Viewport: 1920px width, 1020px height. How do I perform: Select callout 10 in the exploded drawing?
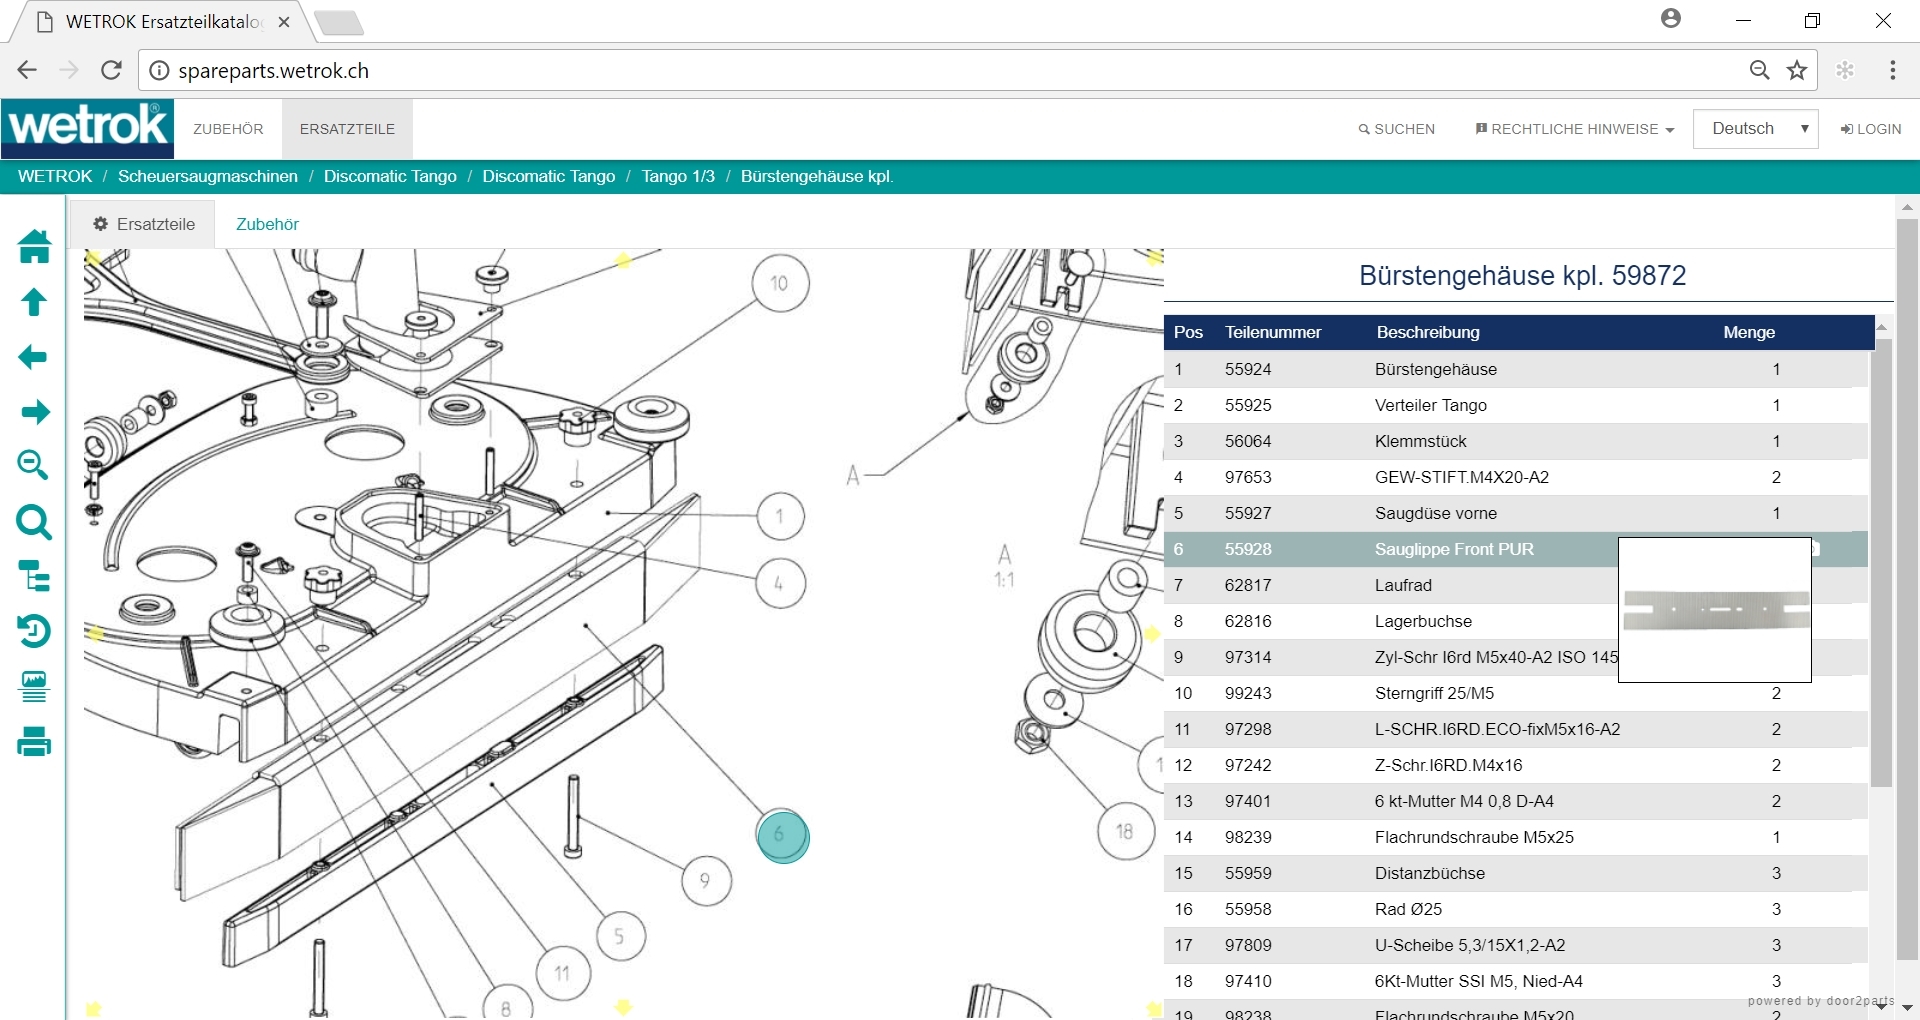780,284
